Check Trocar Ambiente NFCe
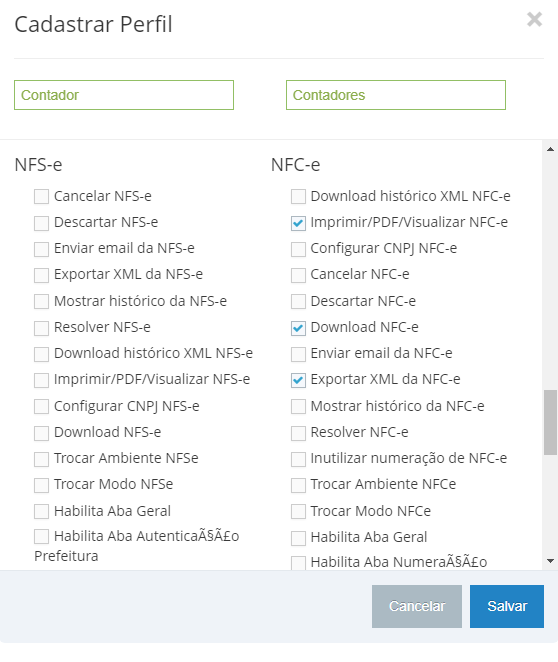 298,485
